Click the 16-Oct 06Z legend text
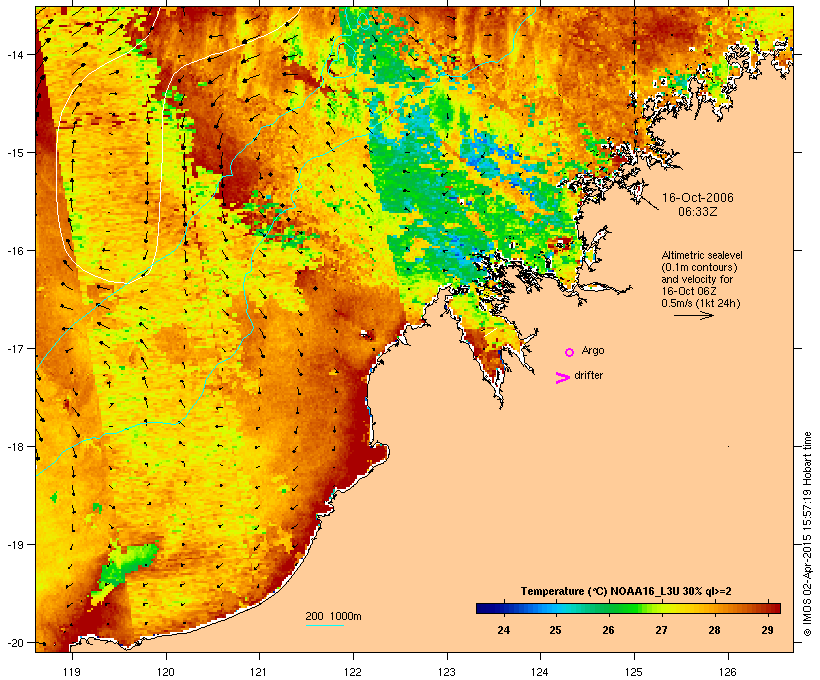The image size is (820, 680). [x=689, y=291]
